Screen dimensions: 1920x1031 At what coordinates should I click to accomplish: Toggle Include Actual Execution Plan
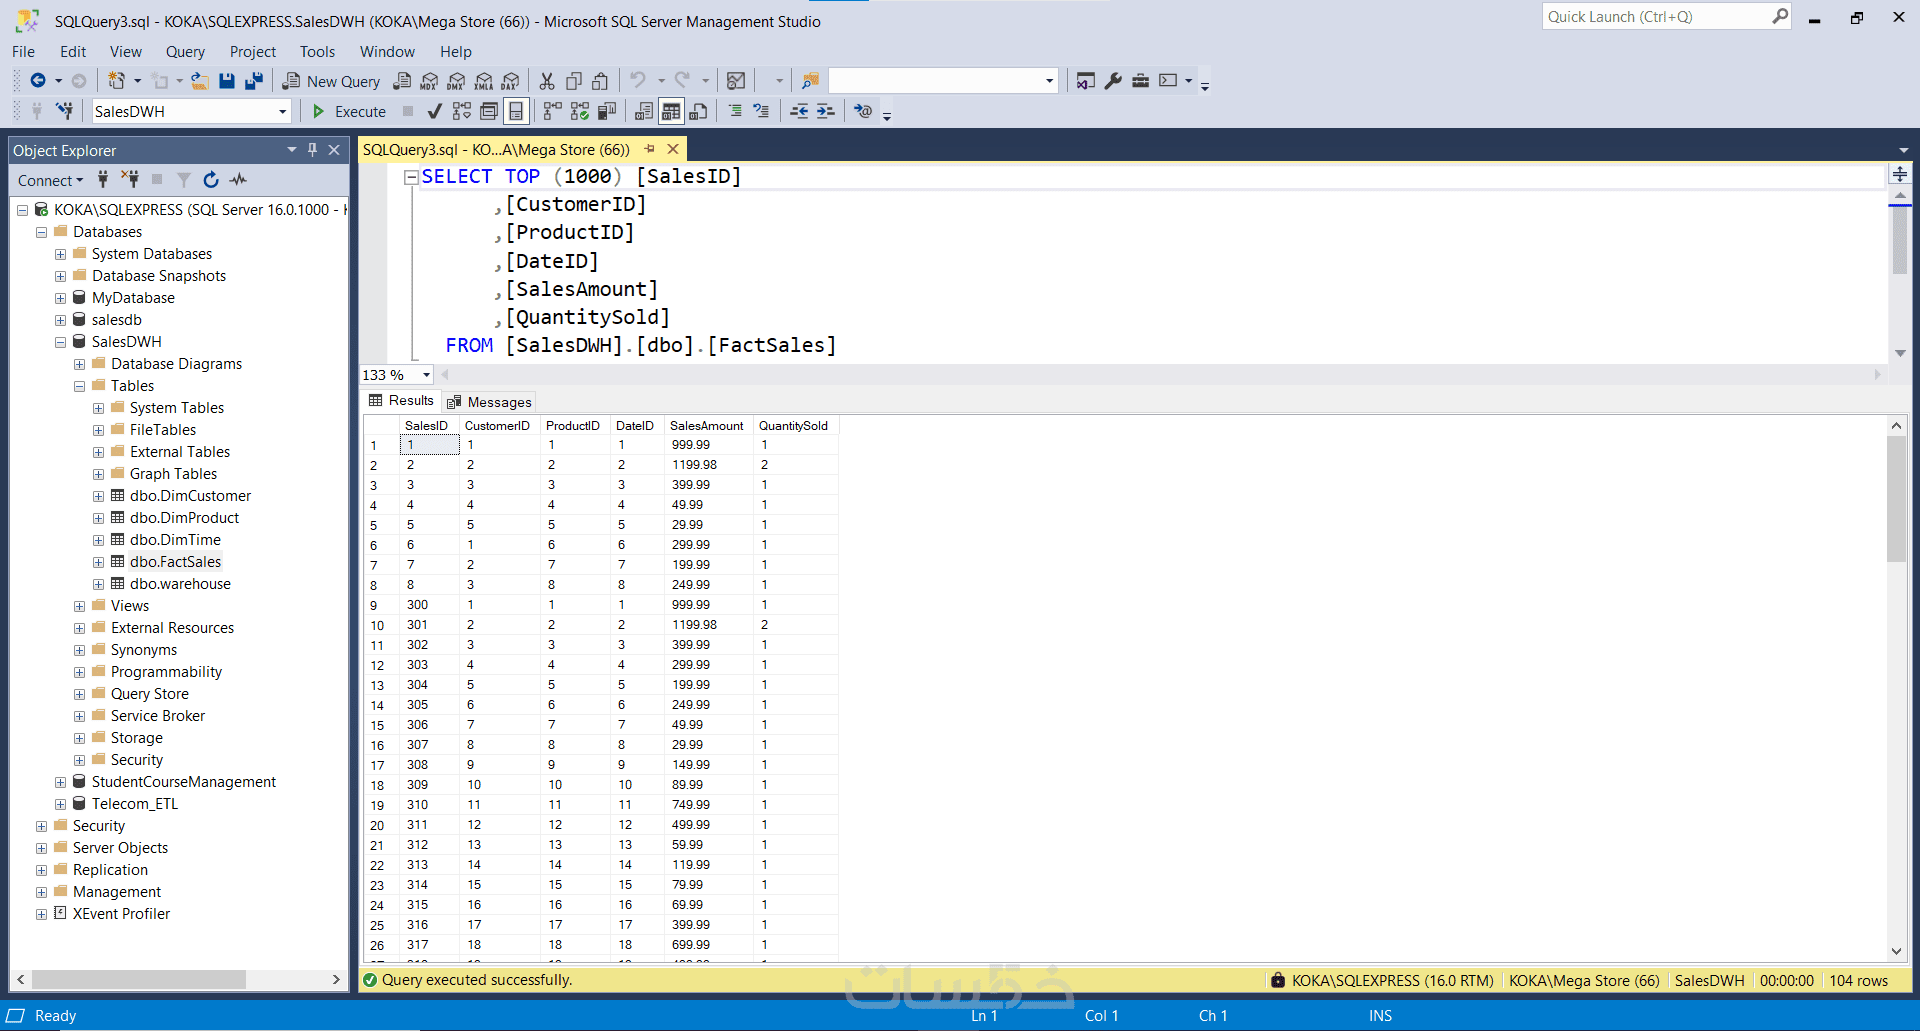tap(552, 111)
